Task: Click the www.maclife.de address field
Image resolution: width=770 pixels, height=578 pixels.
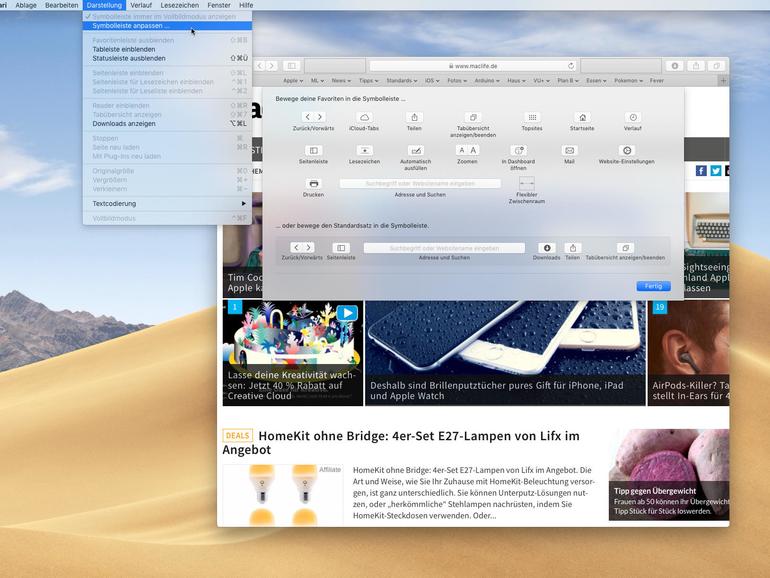Action: pos(473,66)
